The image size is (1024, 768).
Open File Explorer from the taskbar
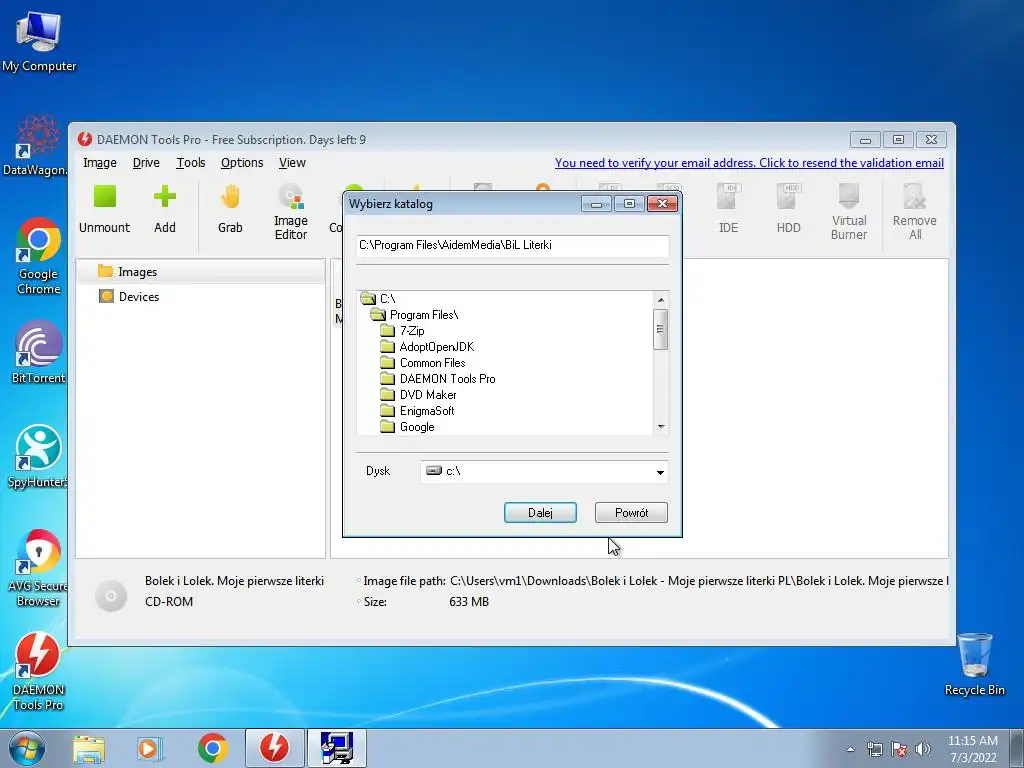click(89, 749)
